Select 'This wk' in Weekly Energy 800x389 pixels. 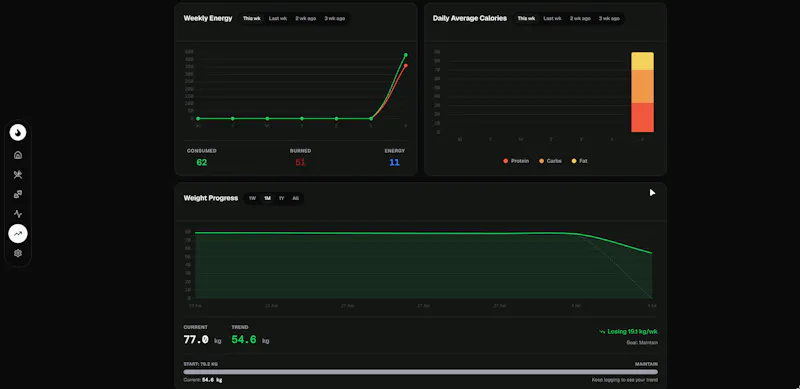pos(252,18)
